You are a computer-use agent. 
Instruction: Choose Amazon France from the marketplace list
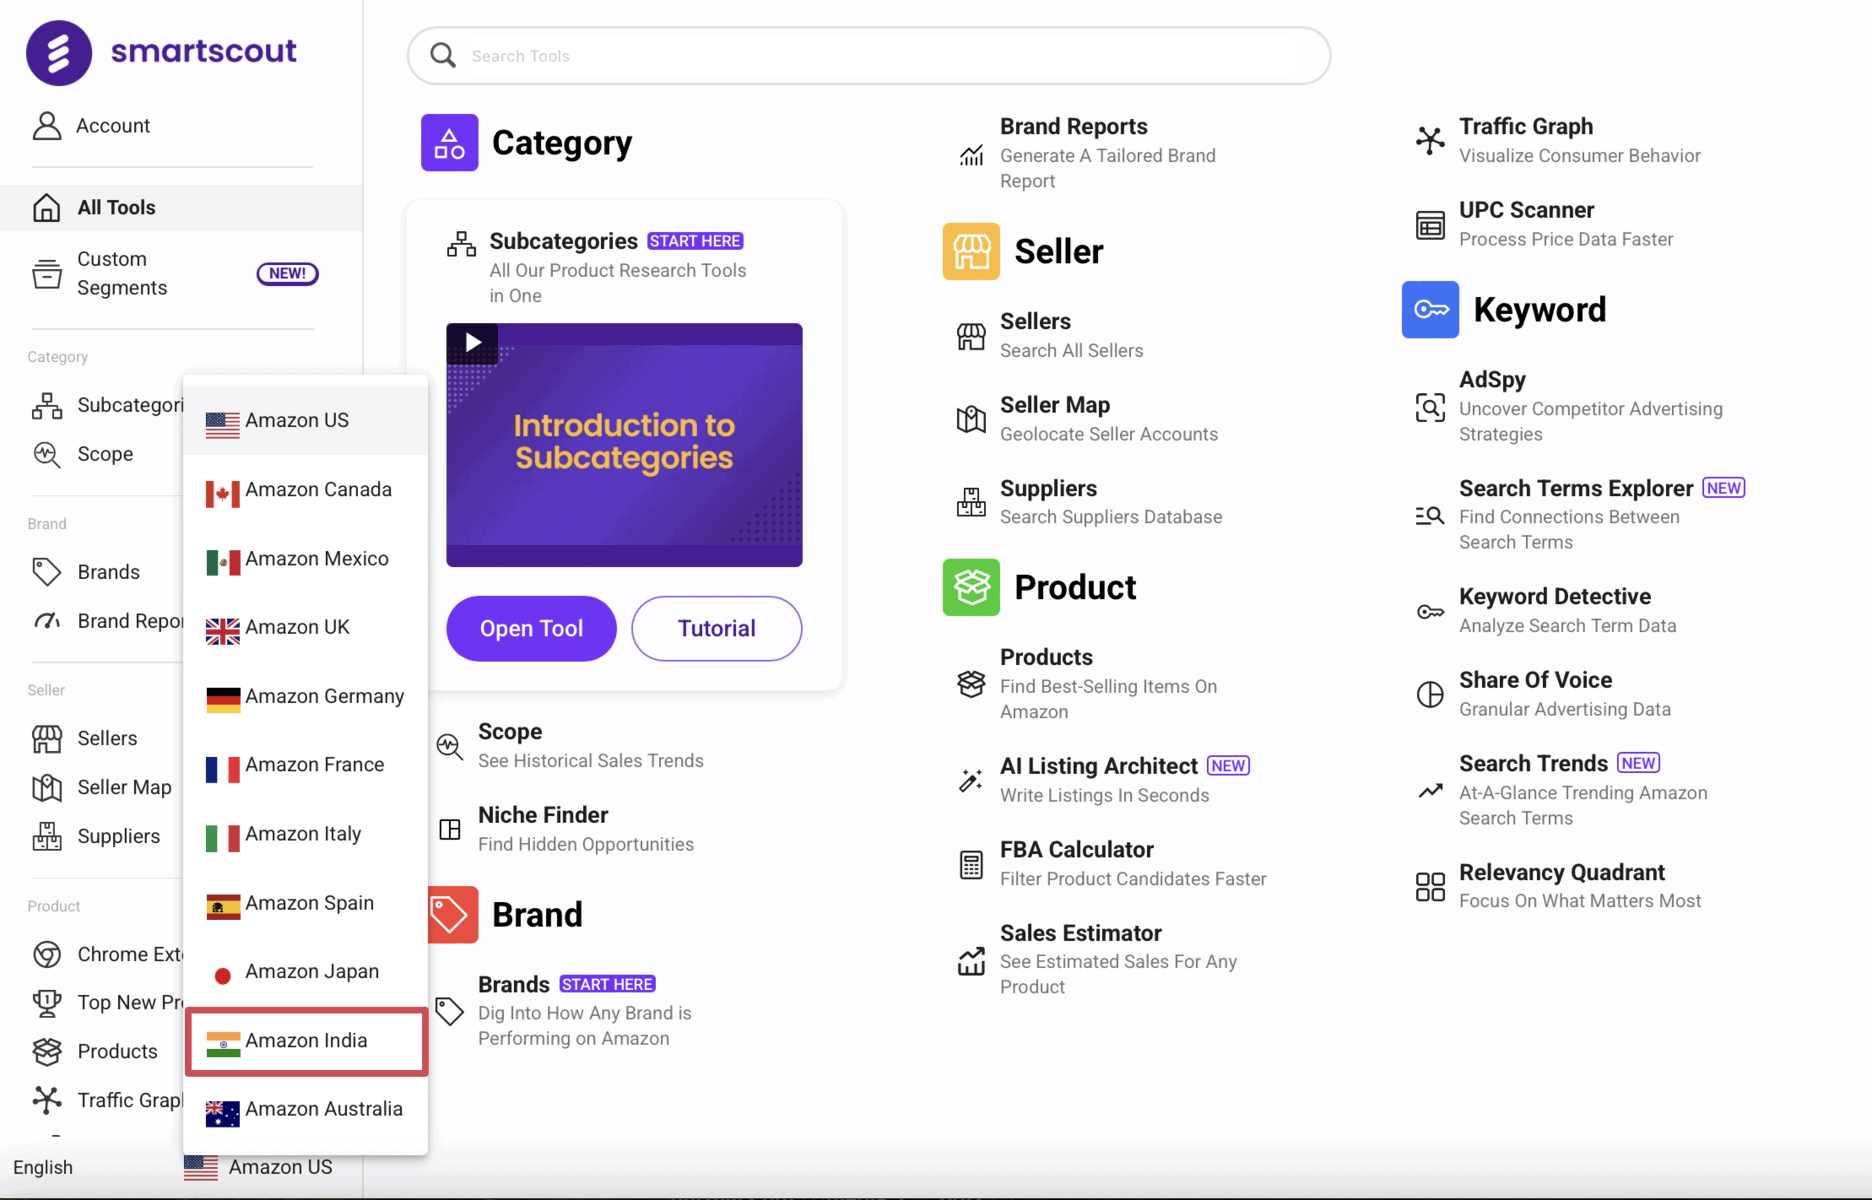coord(306,765)
